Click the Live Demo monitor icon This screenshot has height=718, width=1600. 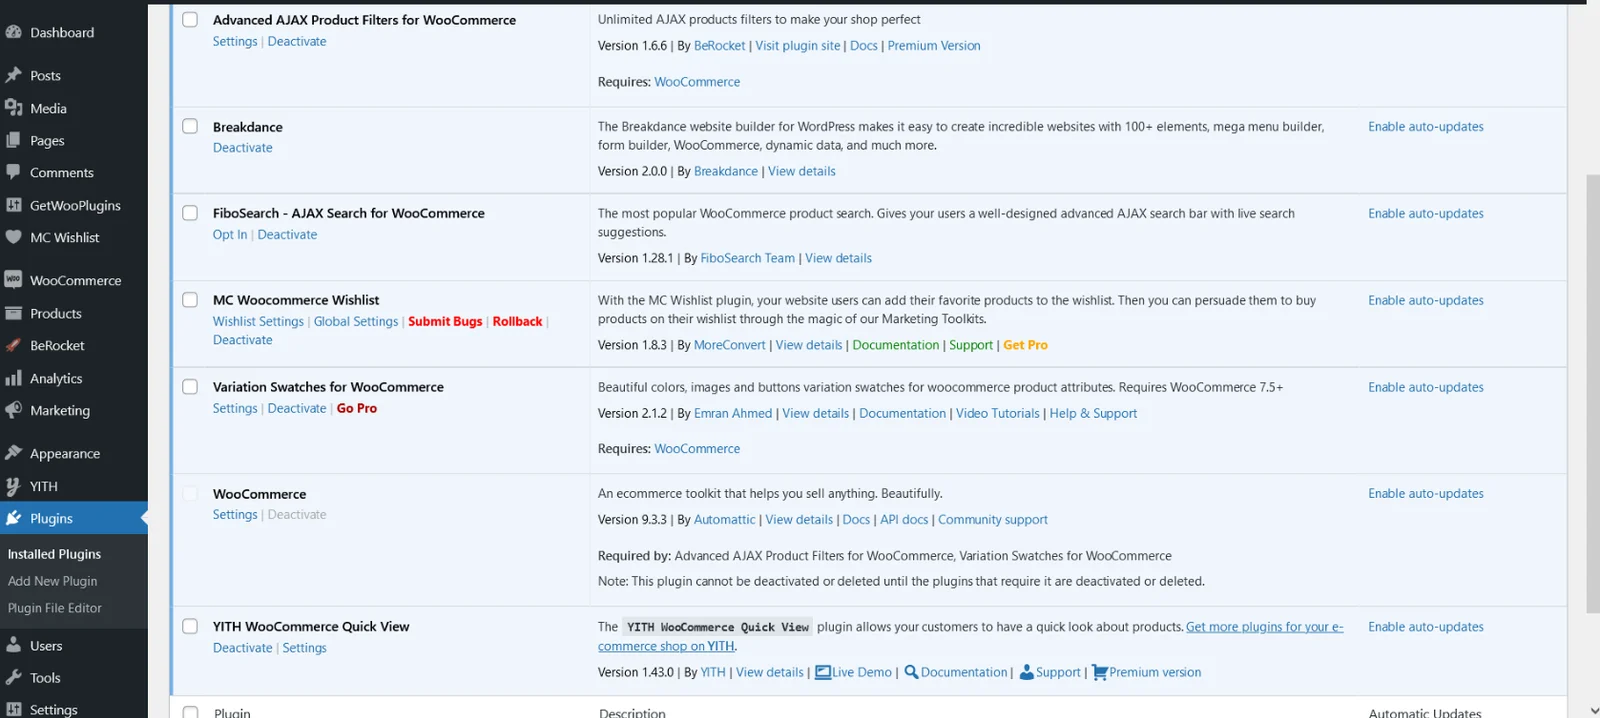click(x=823, y=672)
